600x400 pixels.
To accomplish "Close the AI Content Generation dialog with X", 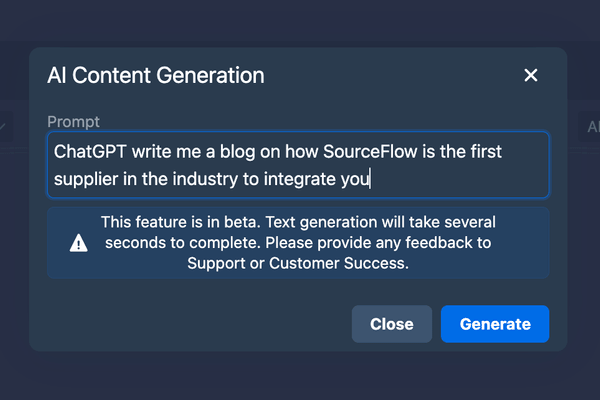I will click(x=531, y=75).
